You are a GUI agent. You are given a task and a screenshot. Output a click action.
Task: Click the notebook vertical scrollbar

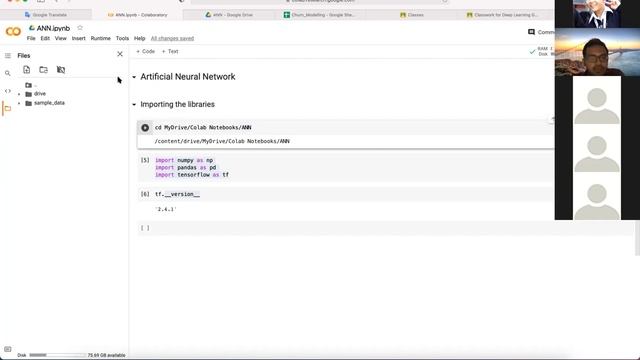(638, 238)
